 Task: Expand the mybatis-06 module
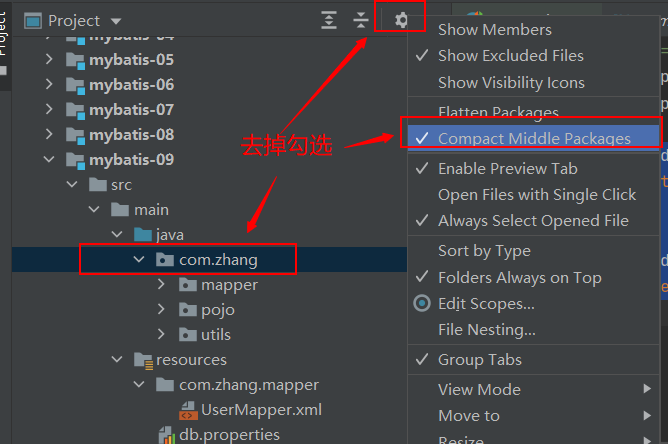coord(49,84)
